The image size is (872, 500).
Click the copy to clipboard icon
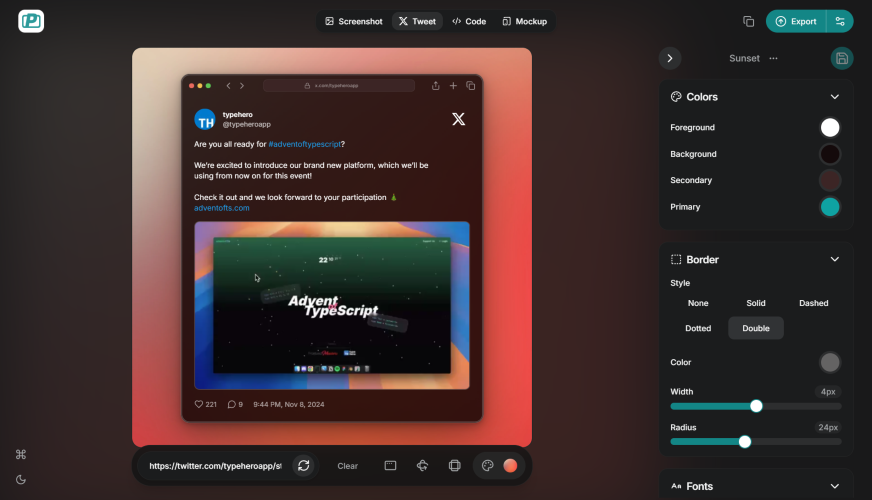pyautogui.click(x=749, y=21)
